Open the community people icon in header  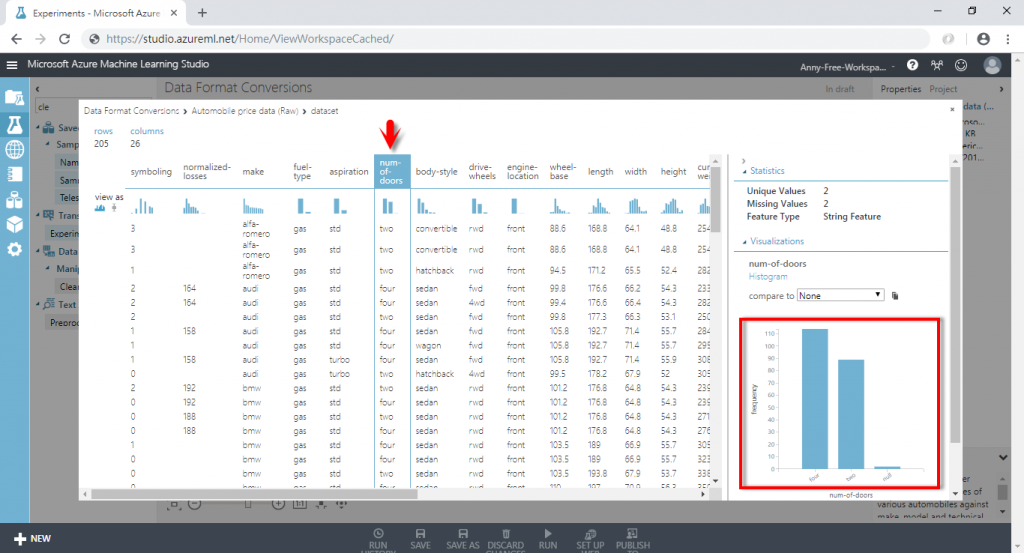(937, 65)
